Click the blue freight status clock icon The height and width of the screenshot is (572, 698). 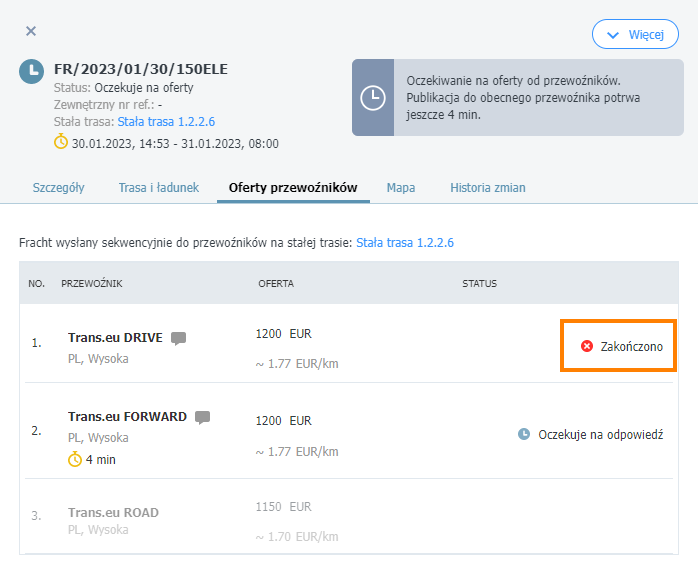pos(32,71)
